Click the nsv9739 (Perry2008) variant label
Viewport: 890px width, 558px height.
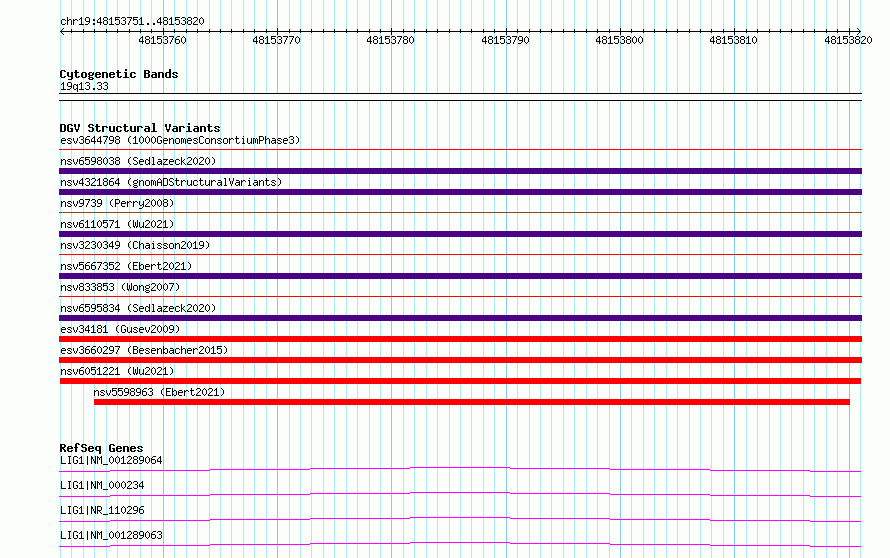click(x=117, y=203)
